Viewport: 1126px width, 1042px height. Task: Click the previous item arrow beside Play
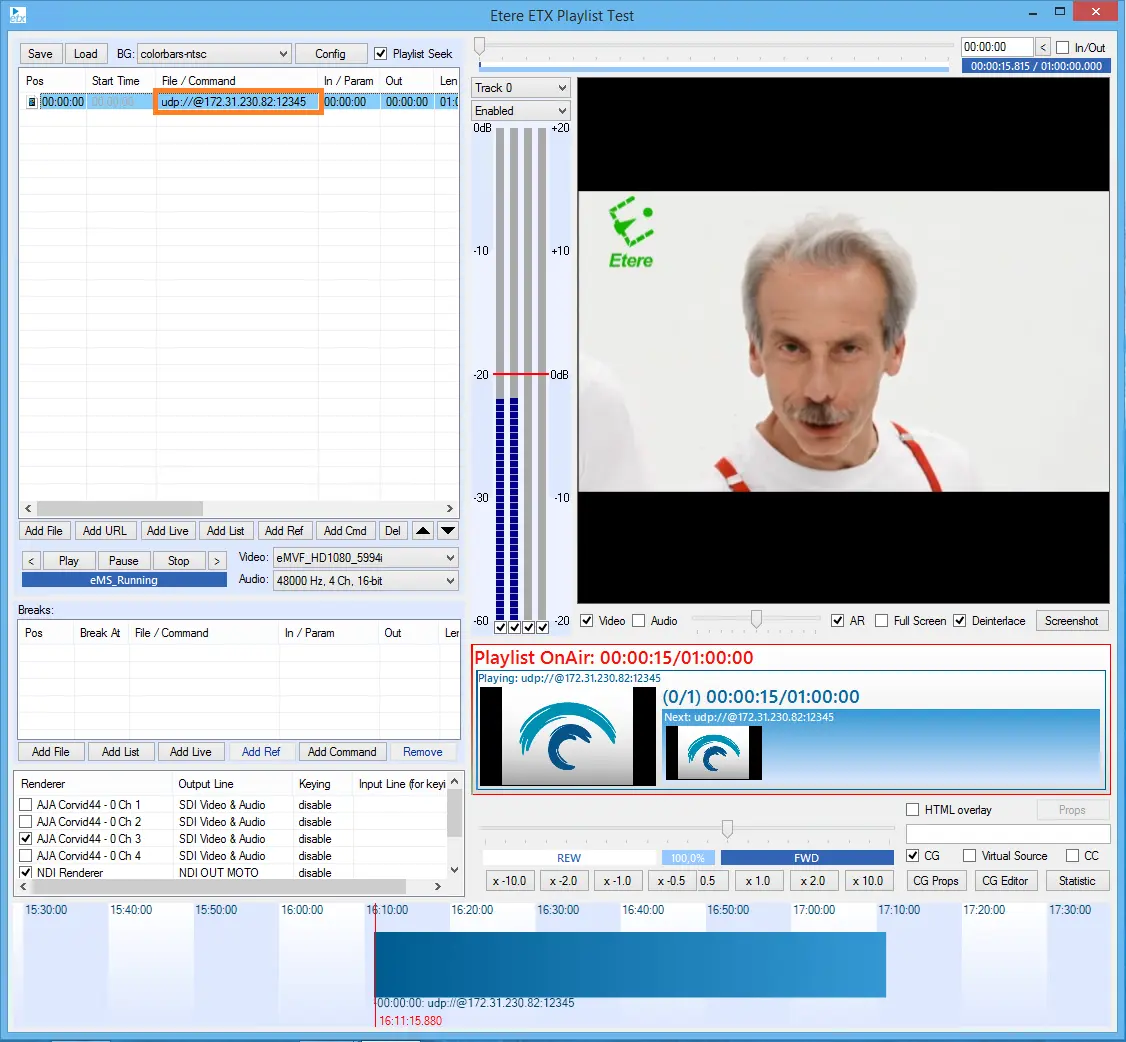(x=31, y=561)
